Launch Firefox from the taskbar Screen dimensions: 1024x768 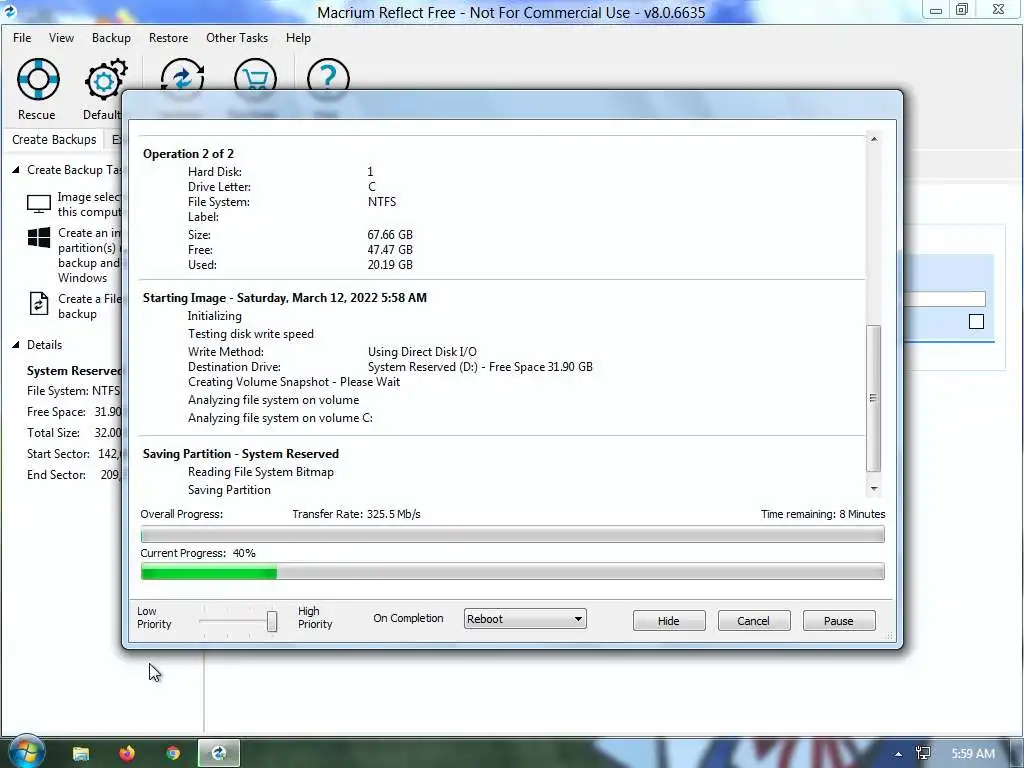[x=127, y=753]
